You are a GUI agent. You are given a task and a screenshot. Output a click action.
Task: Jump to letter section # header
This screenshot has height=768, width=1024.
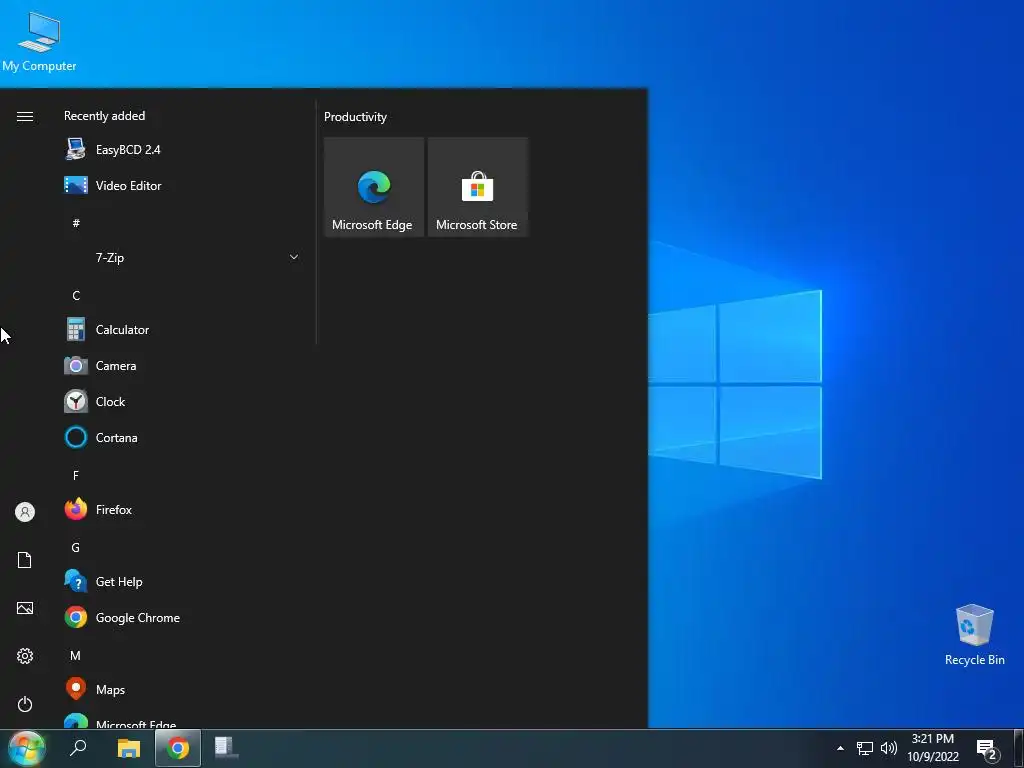click(76, 223)
